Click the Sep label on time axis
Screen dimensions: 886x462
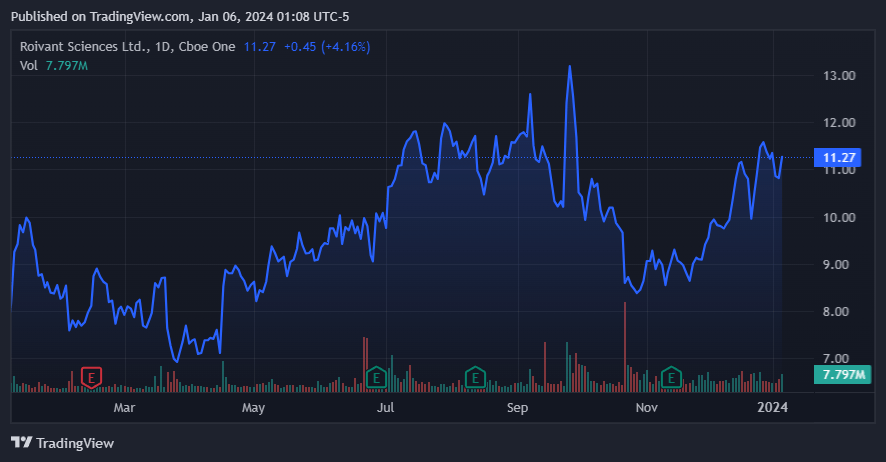518,408
